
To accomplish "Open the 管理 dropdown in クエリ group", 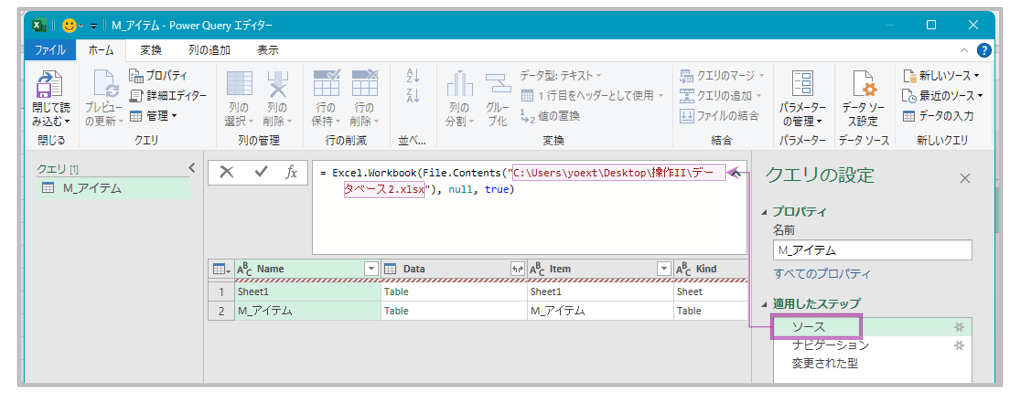I will tap(153, 116).
